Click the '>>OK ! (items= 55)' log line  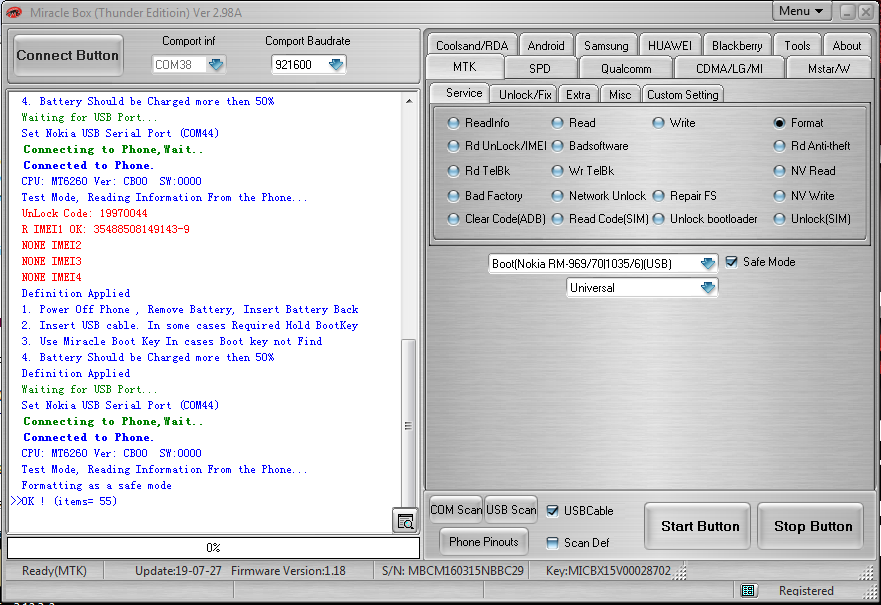tap(64, 501)
